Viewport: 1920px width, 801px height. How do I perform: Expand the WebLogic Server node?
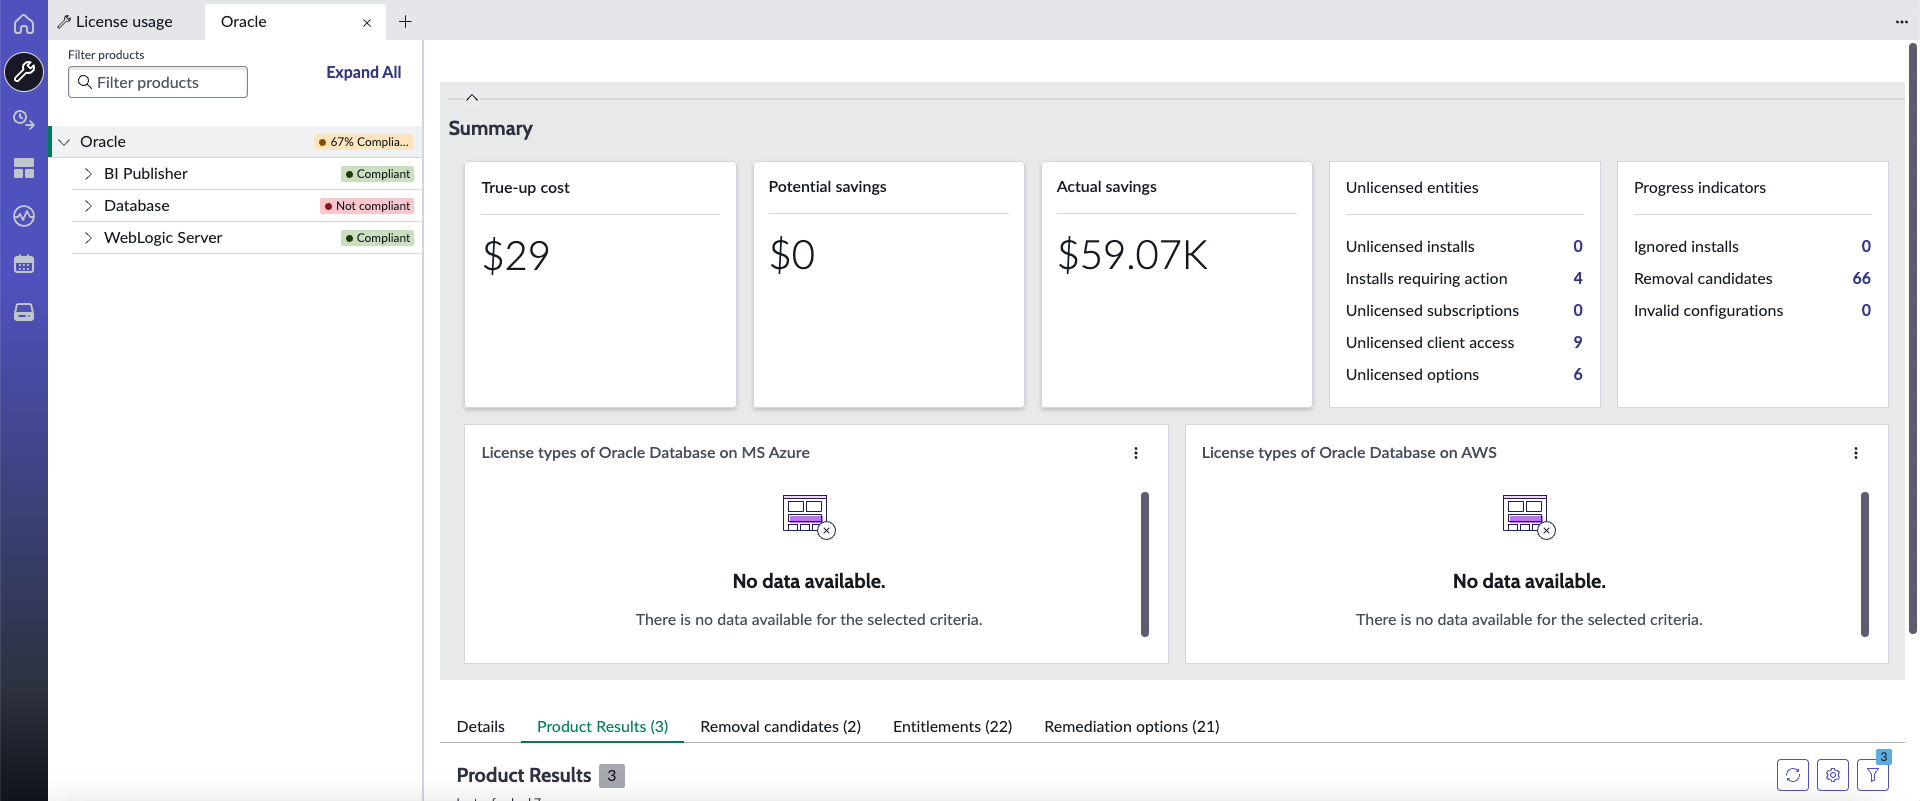(88, 238)
